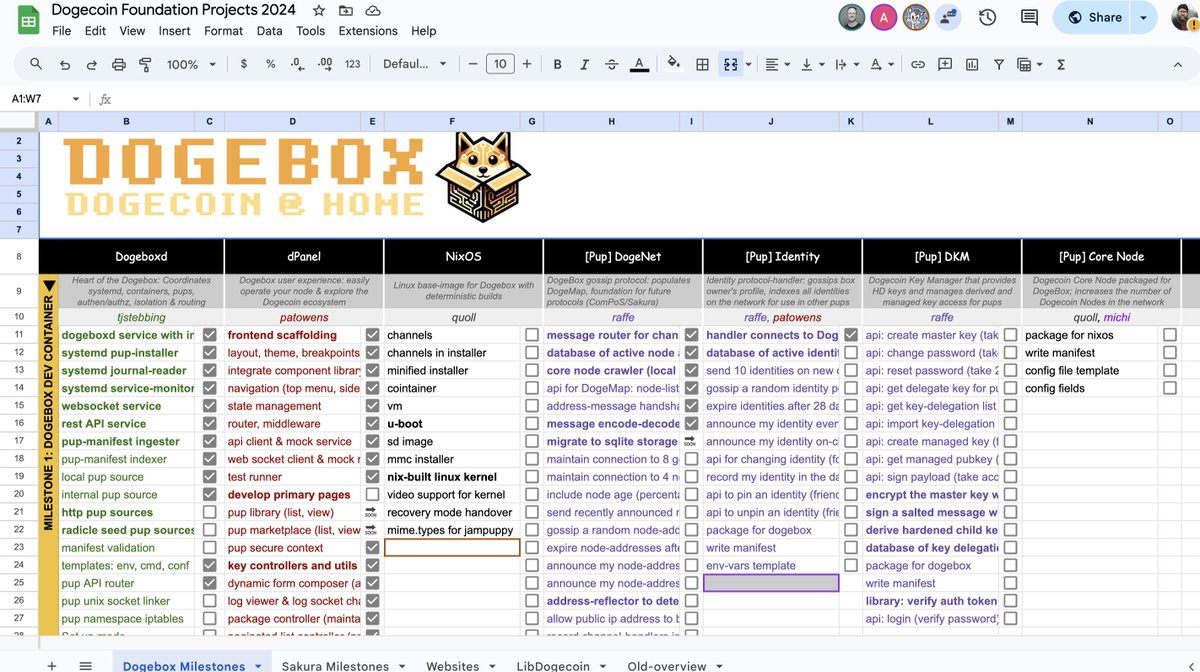Toggle the frontend scaffolding checkbox
The height and width of the screenshot is (672, 1200).
[372, 335]
